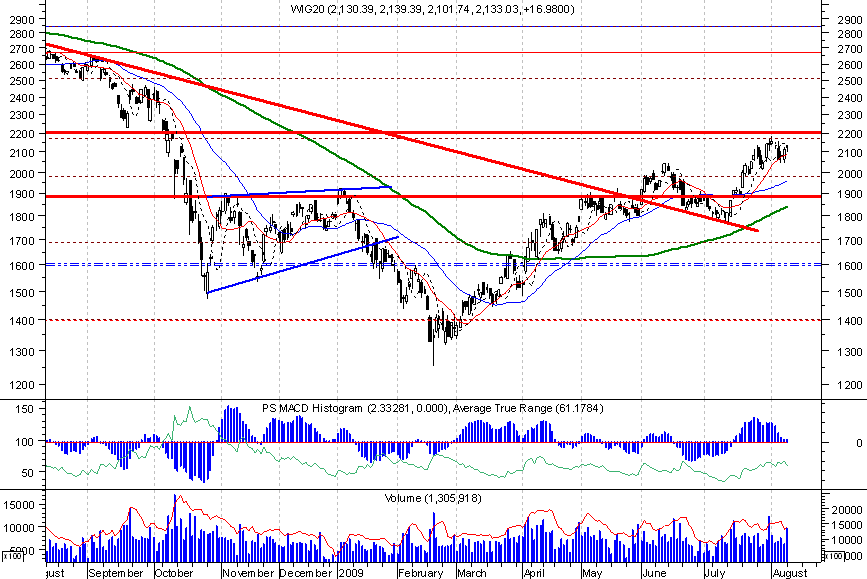
Task: Click the May label on the date axis
Action: point(592,573)
